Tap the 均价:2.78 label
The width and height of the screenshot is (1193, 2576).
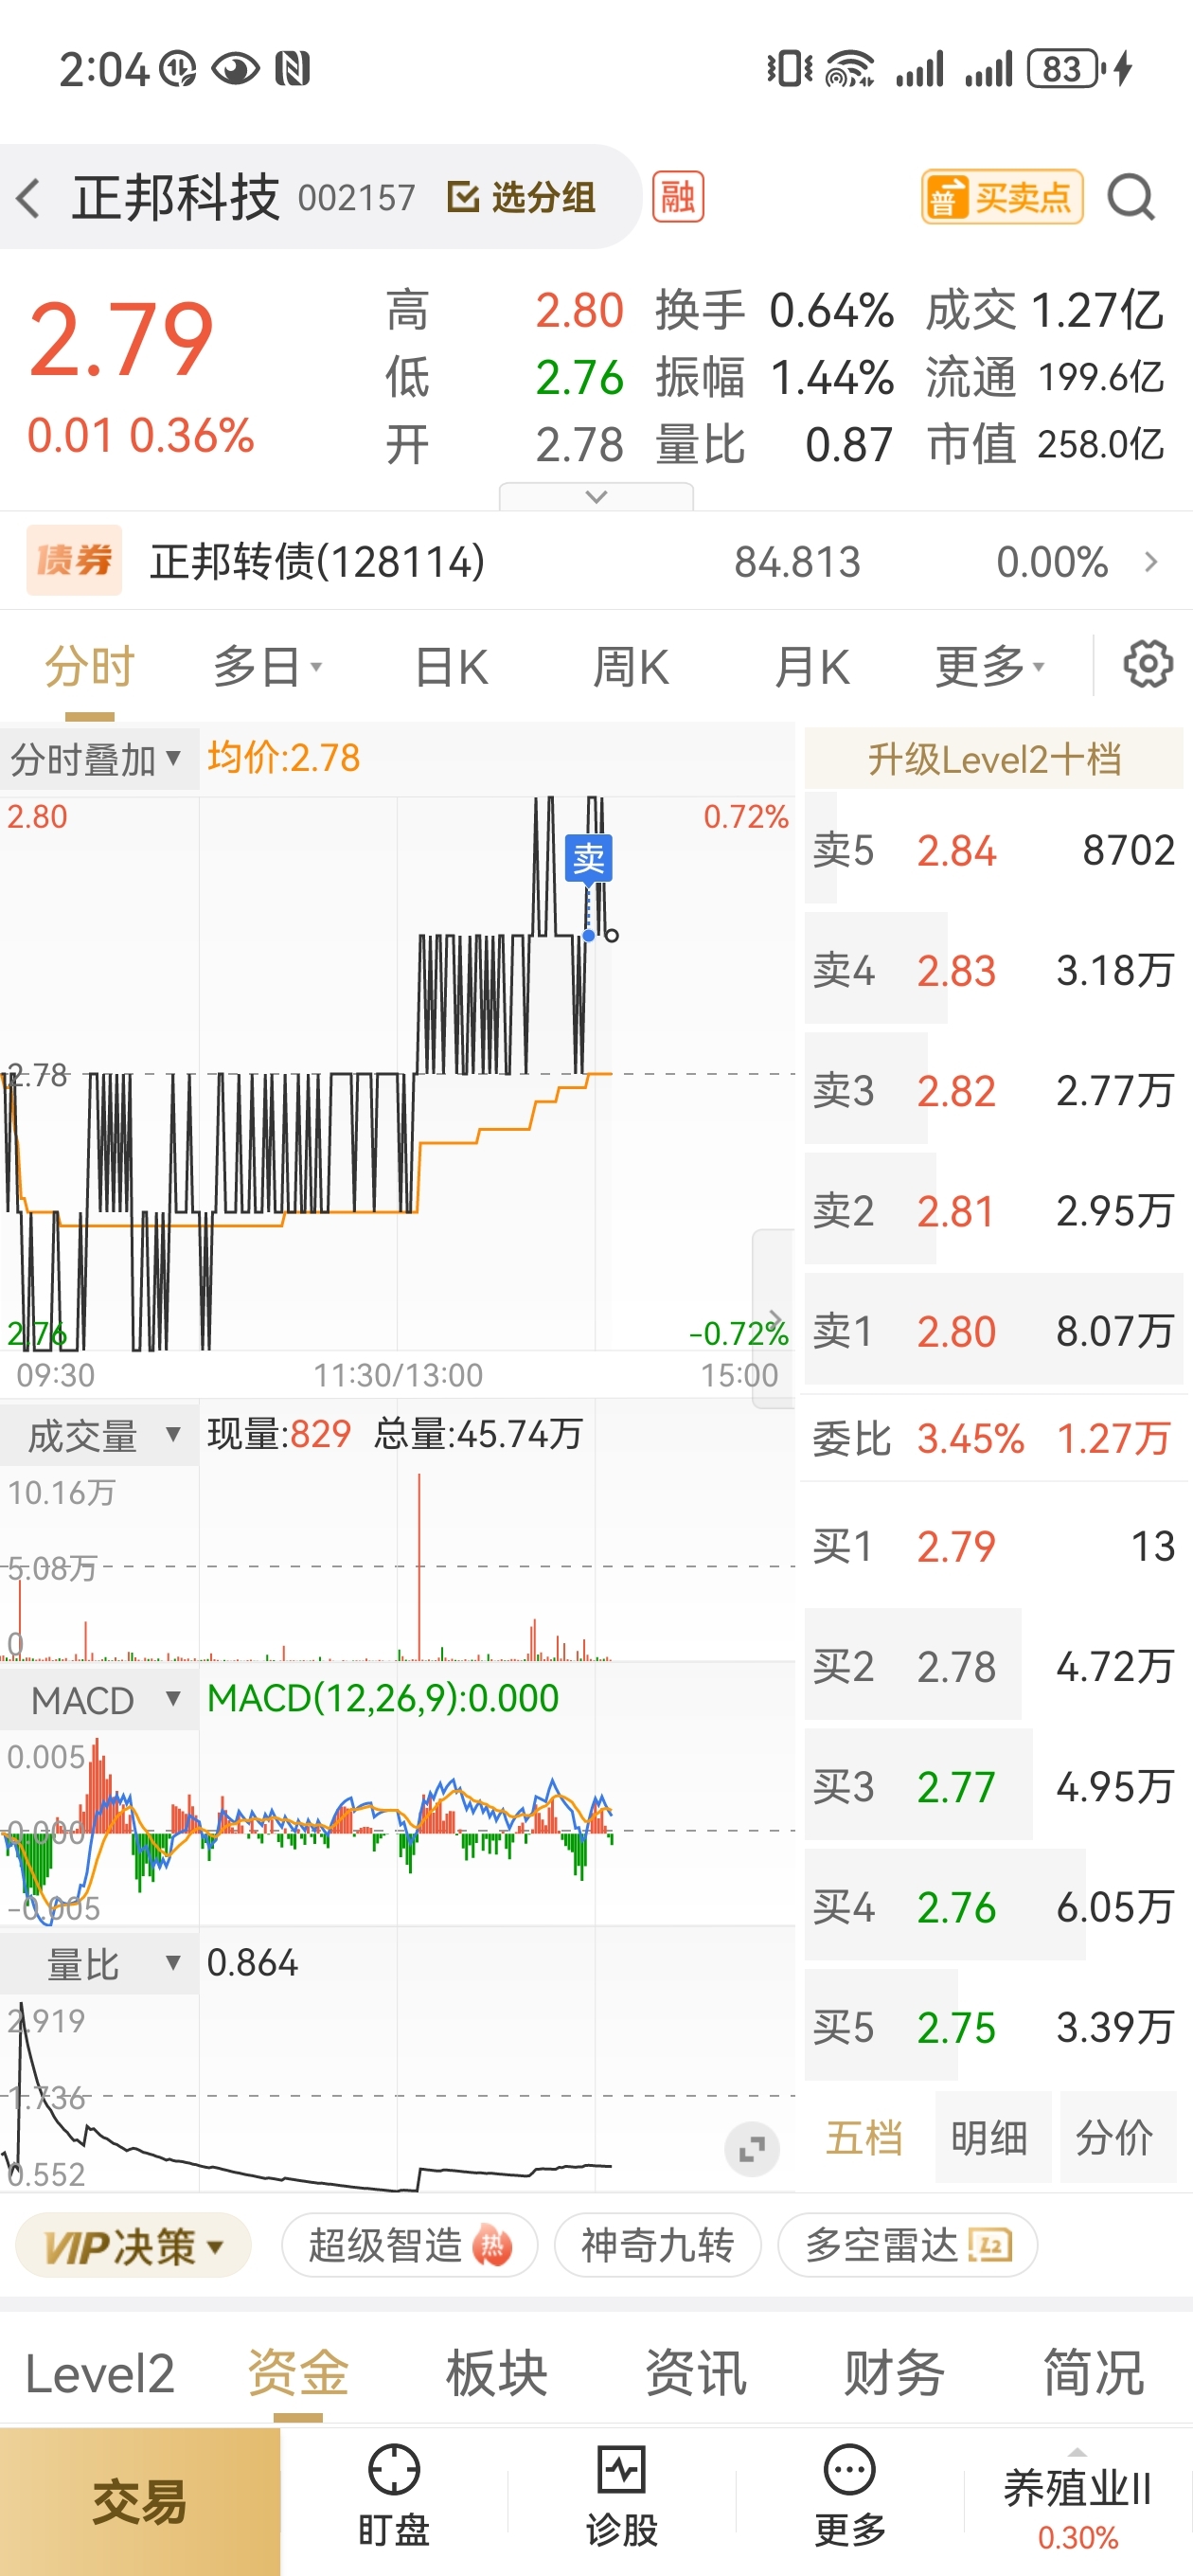pyautogui.click(x=283, y=758)
